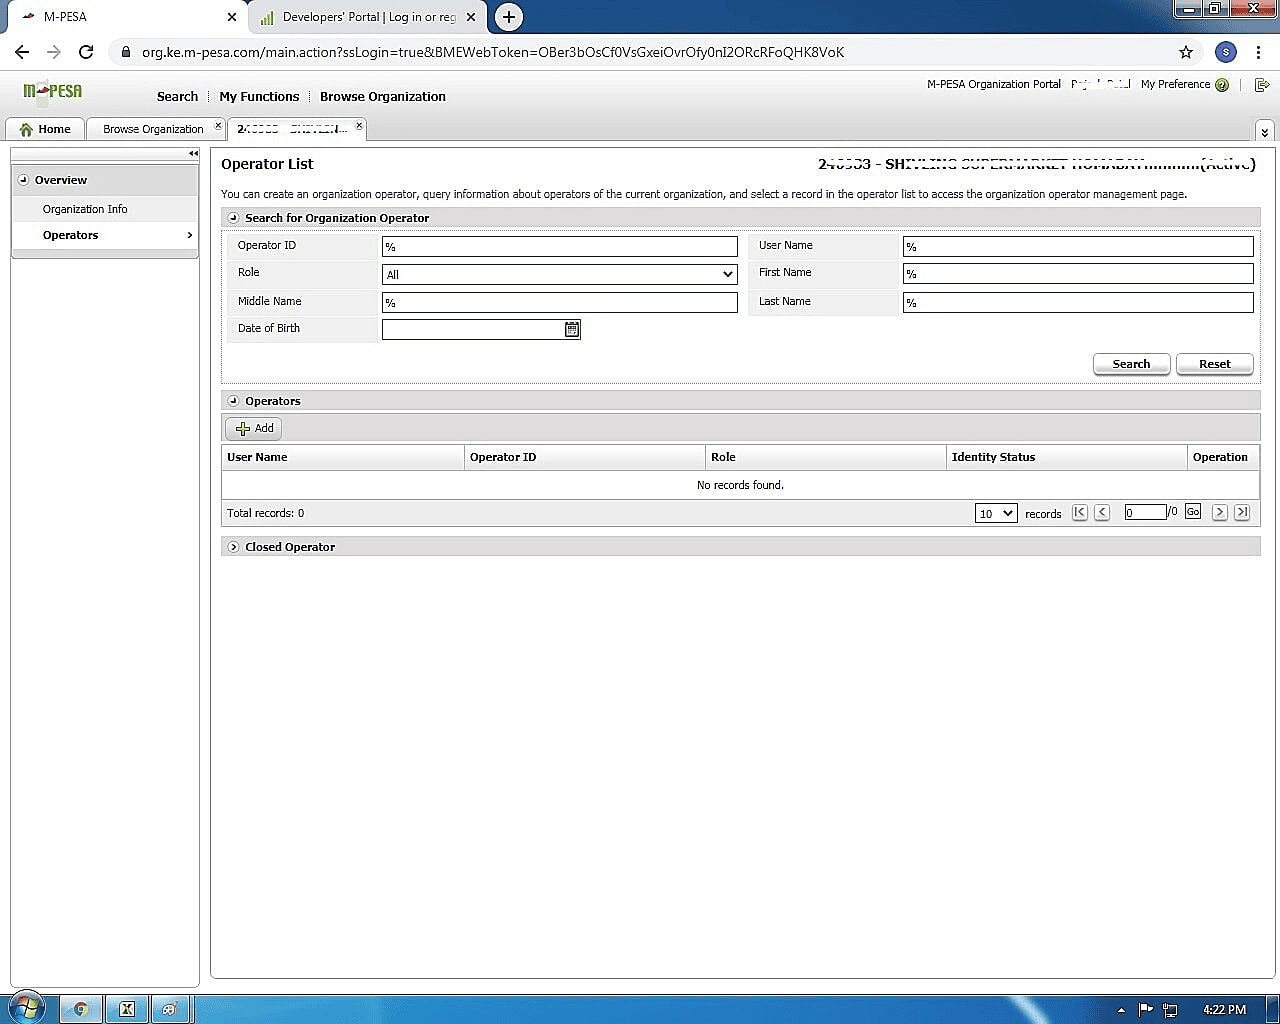Click the browser back arrow

(x=22, y=52)
